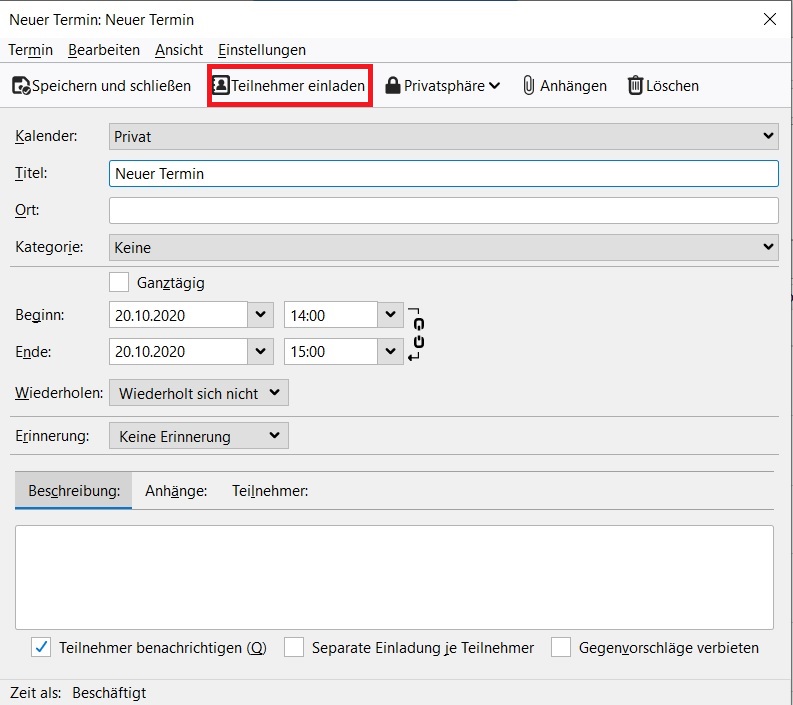Expand the Kategorie dropdown showing Keine
The image size is (793, 705).
point(444,247)
